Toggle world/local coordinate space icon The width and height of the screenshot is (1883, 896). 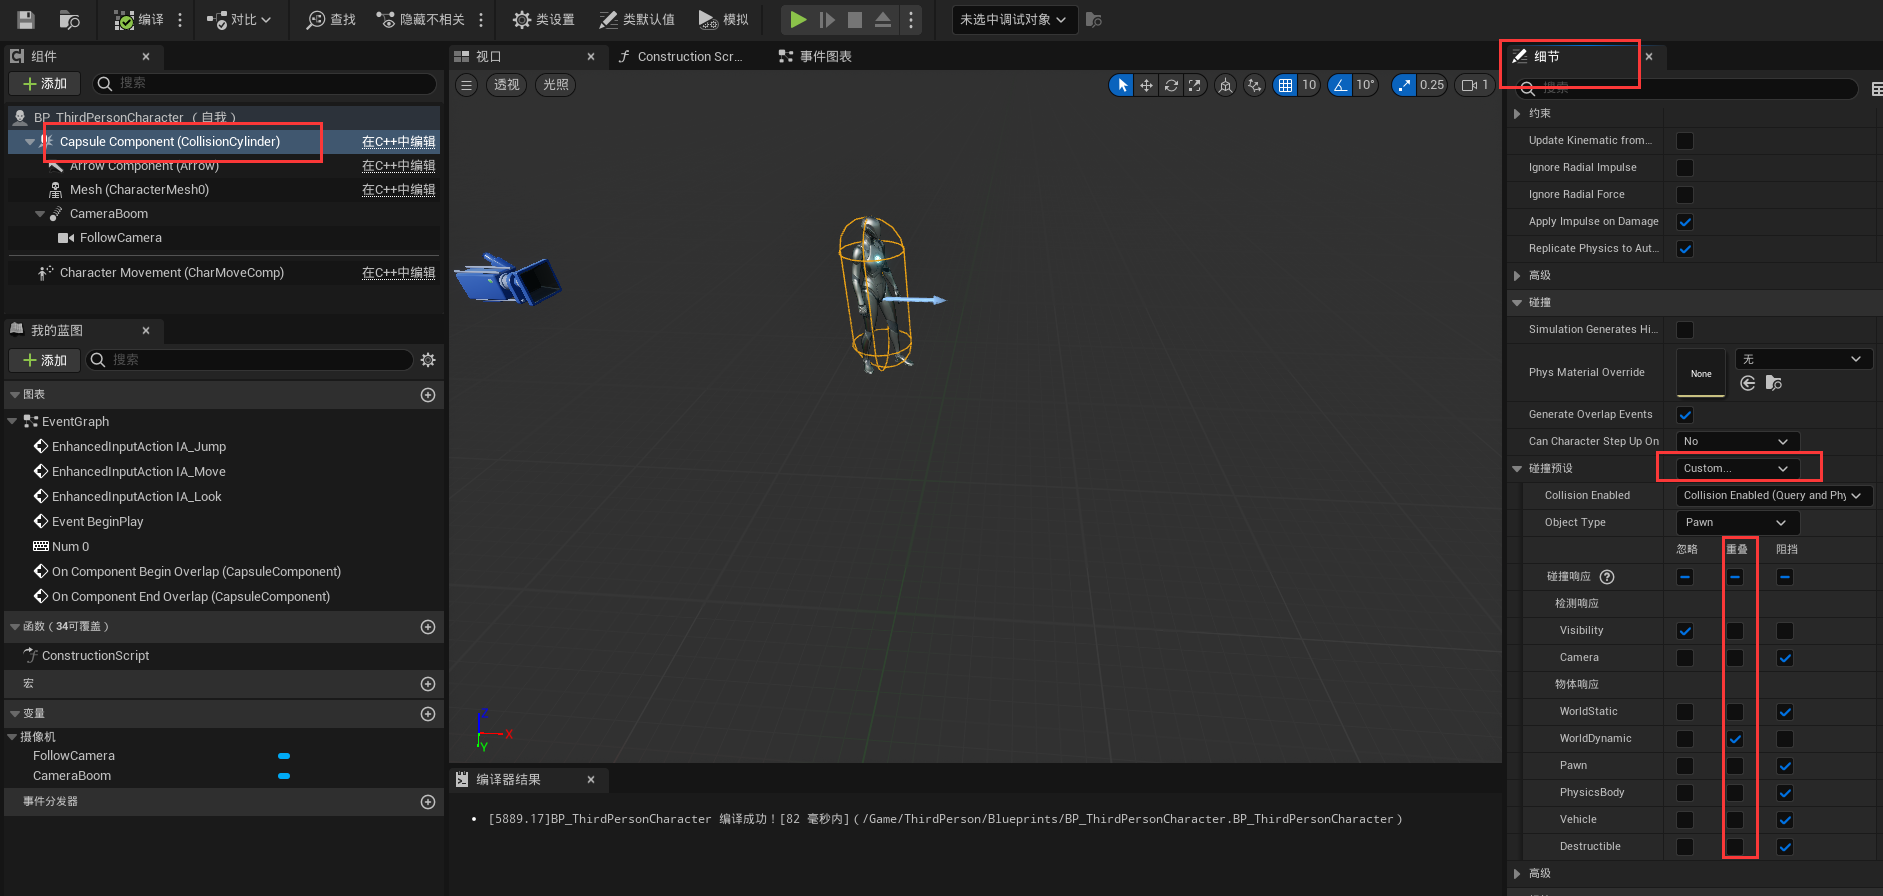(x=1225, y=85)
